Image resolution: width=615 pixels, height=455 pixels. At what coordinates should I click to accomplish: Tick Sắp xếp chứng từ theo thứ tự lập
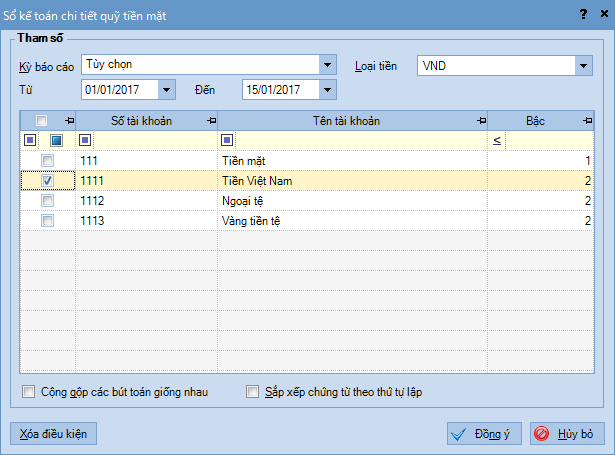tap(252, 391)
